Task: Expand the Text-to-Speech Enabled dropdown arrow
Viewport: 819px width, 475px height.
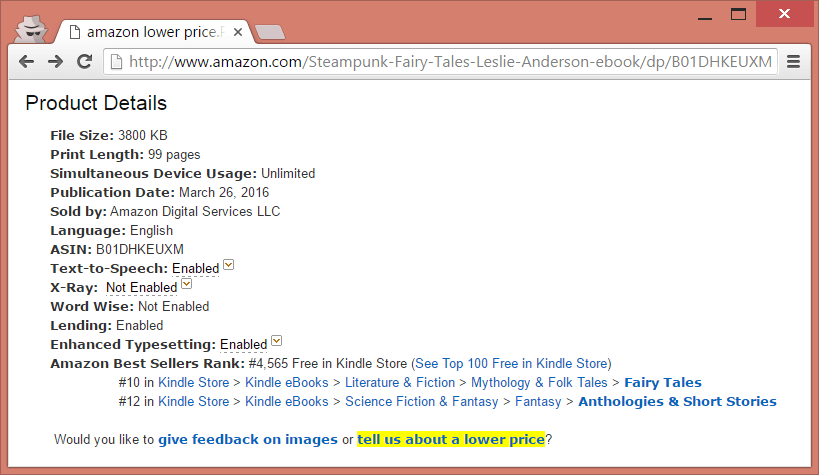Action: point(229,264)
